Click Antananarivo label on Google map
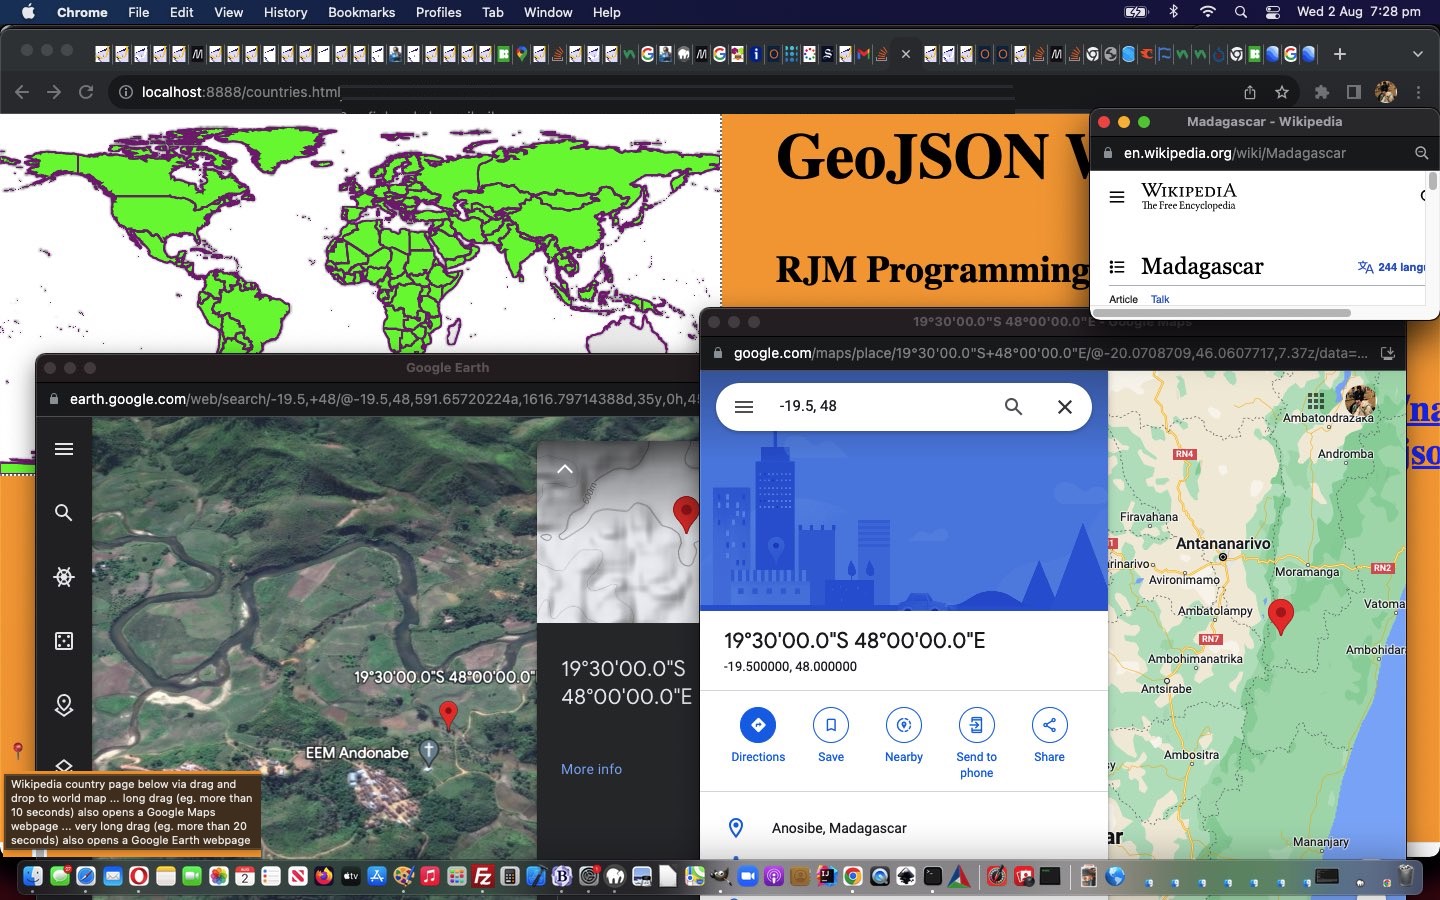Viewport: 1440px width, 900px height. (1223, 544)
